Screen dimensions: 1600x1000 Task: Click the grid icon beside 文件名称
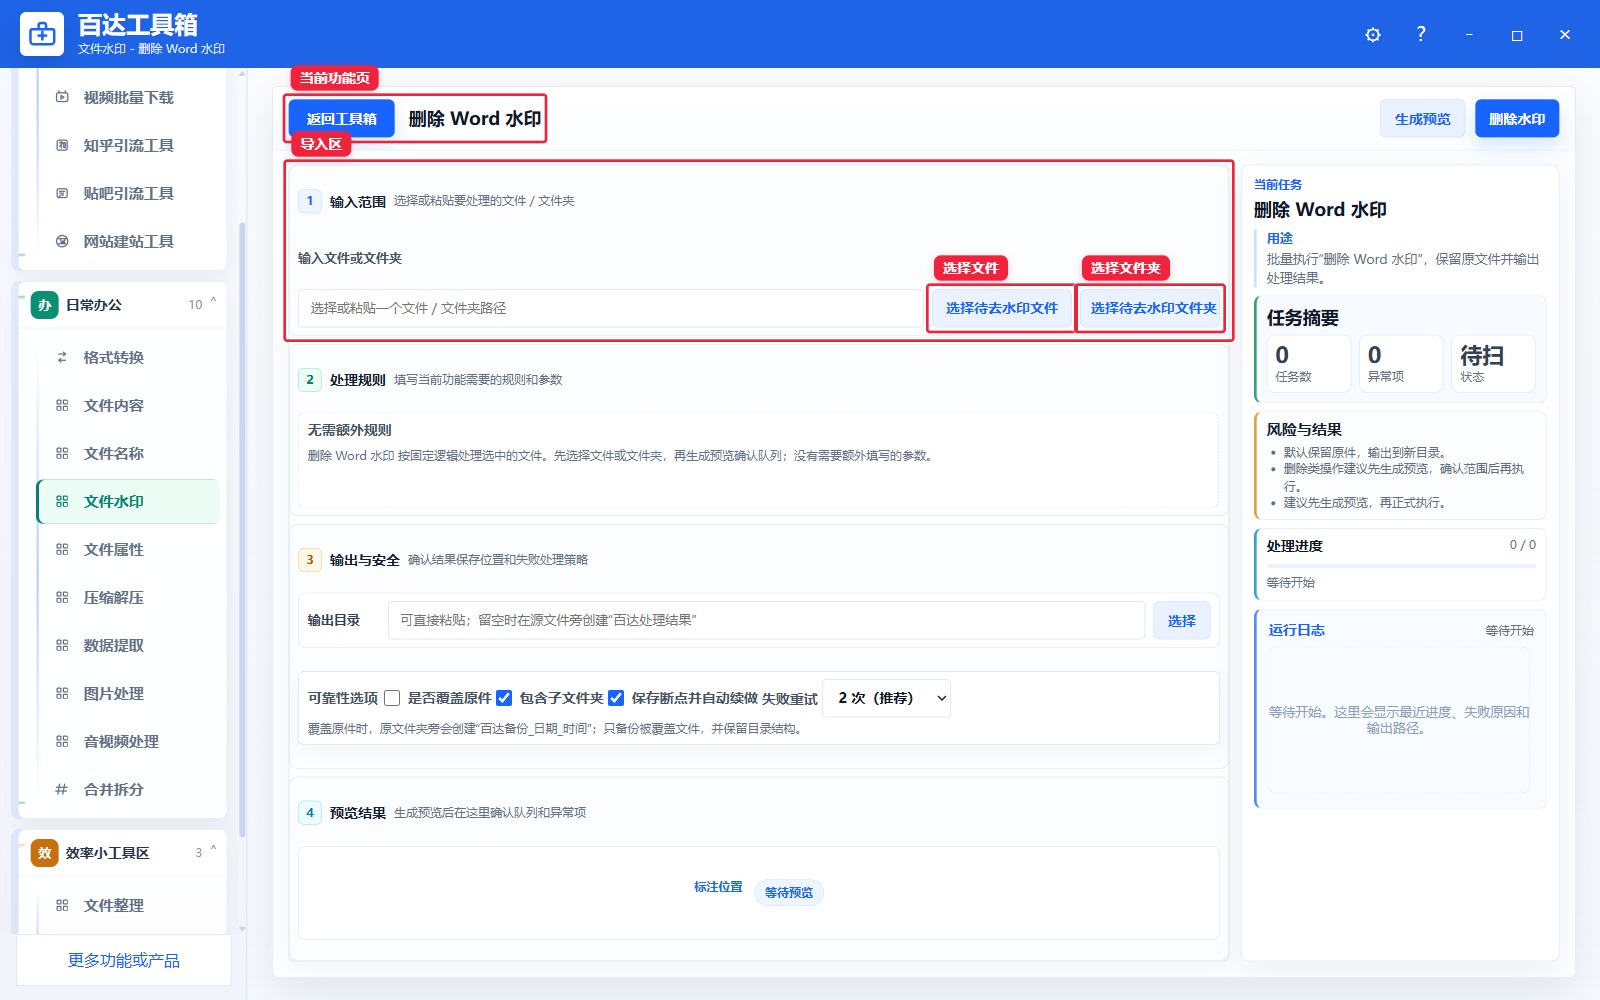point(62,453)
